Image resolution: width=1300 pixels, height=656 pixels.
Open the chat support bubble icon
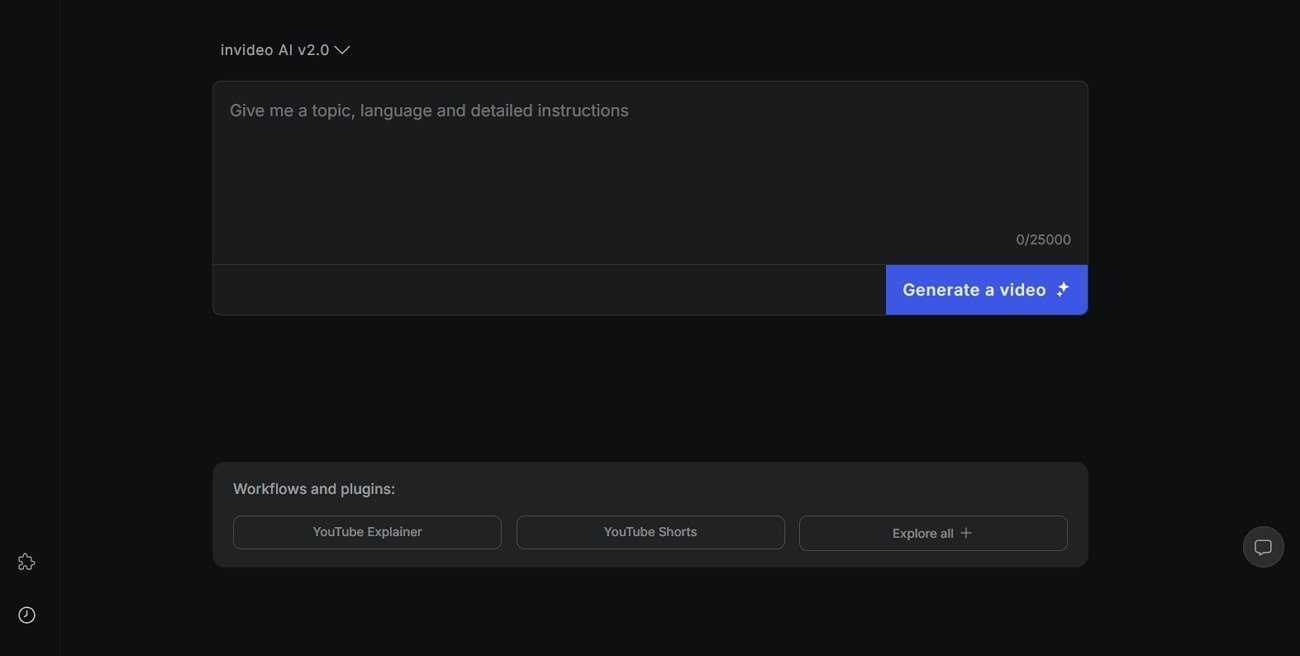point(1263,547)
